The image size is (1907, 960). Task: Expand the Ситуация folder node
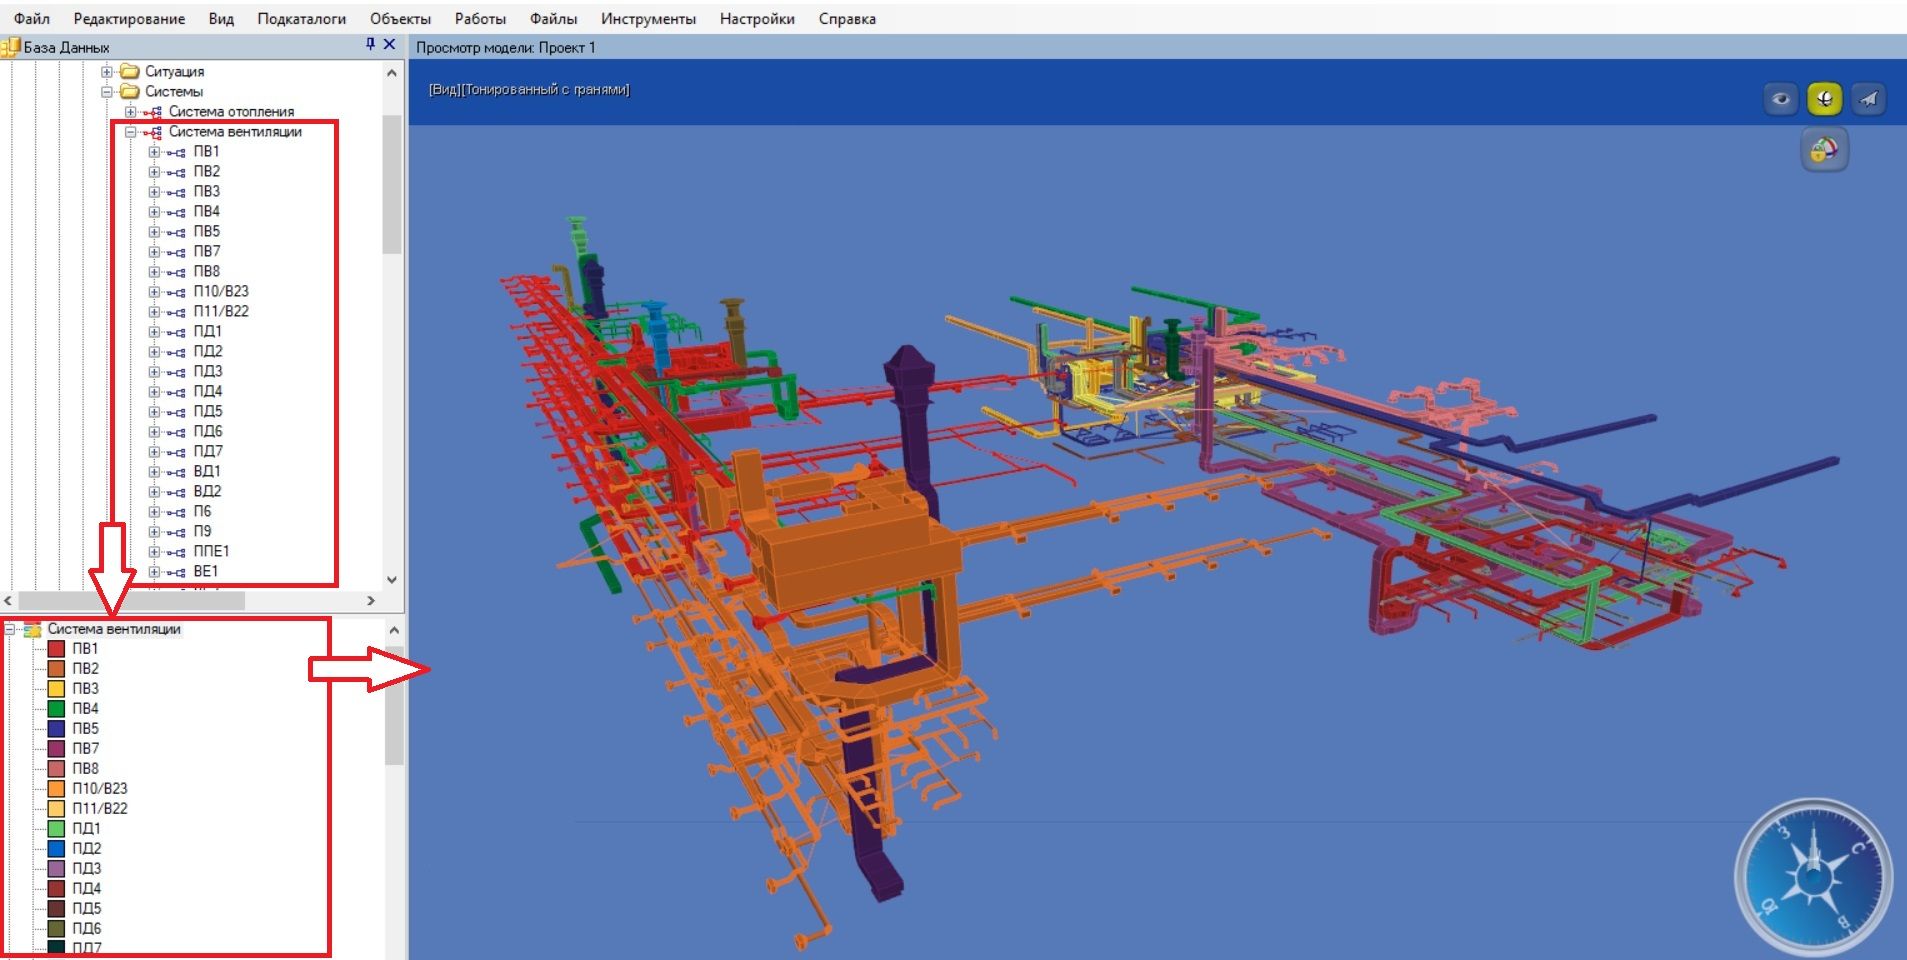pyautogui.click(x=107, y=71)
